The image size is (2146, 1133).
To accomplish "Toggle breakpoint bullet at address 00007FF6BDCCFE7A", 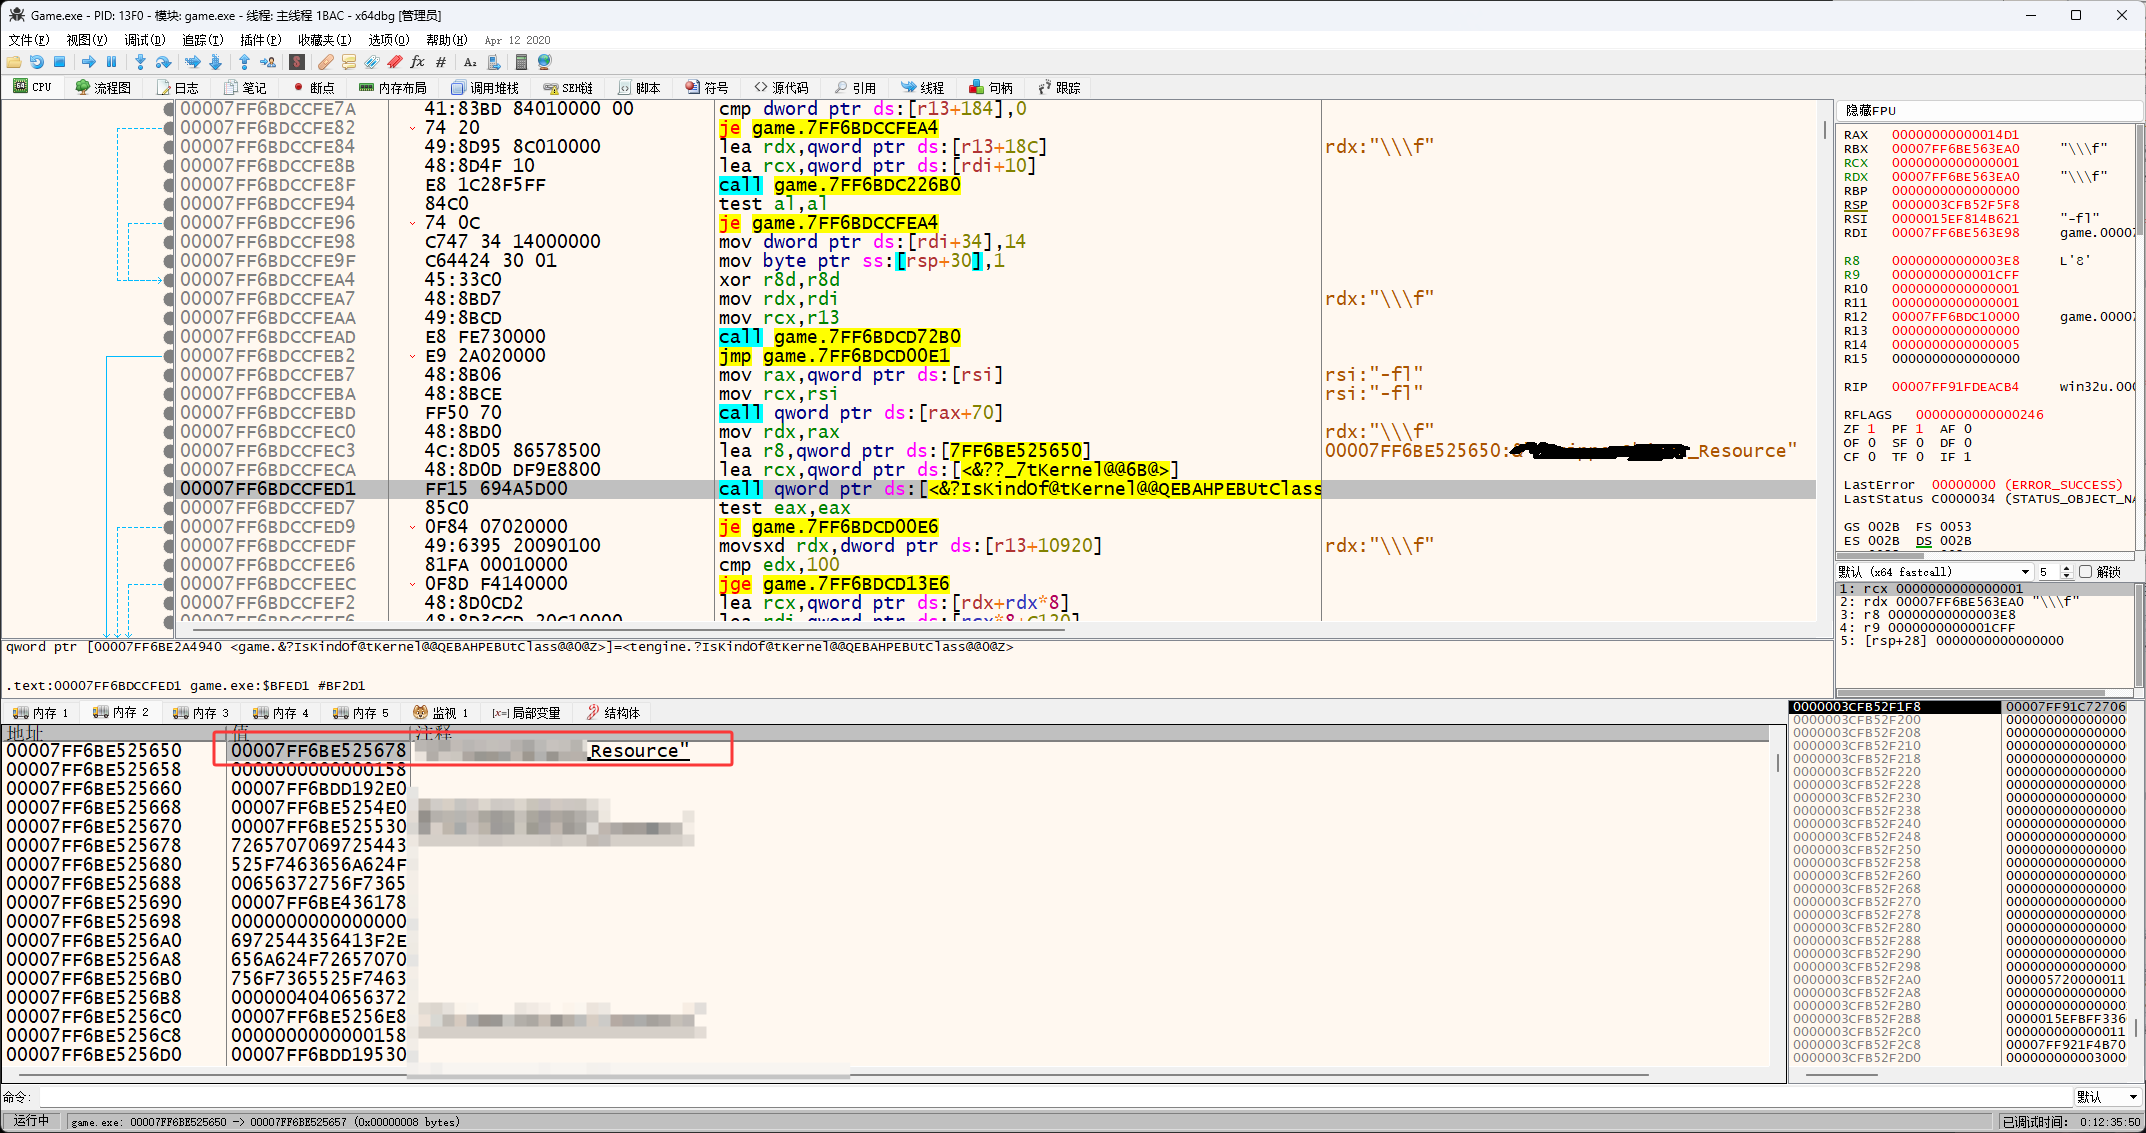I will [169, 109].
